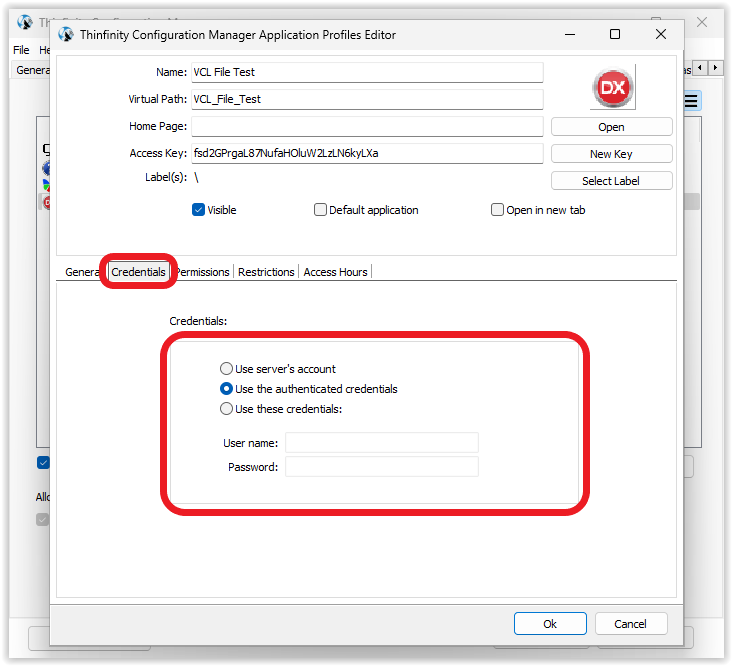The height and width of the screenshot is (666, 732).
Task: Click the tab scroll left arrow in background window
Action: tap(699, 68)
